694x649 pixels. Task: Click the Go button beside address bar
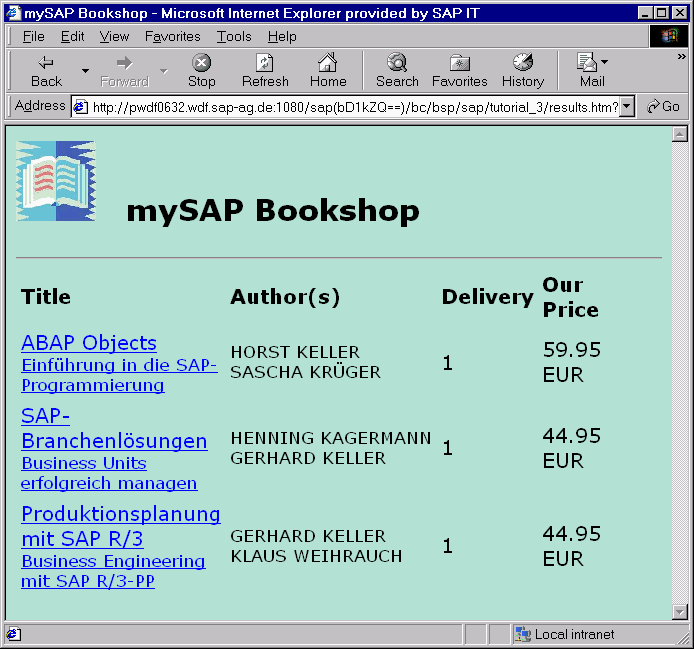click(x=662, y=107)
